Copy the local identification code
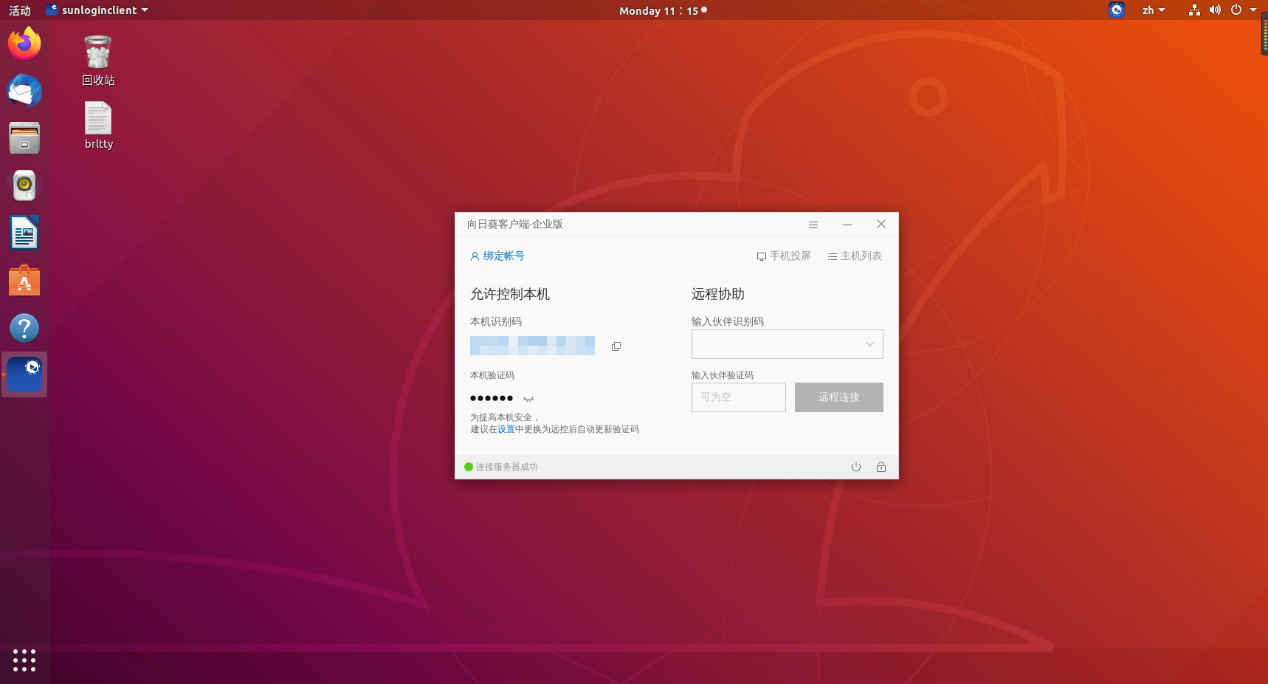1268x684 pixels. click(x=616, y=346)
